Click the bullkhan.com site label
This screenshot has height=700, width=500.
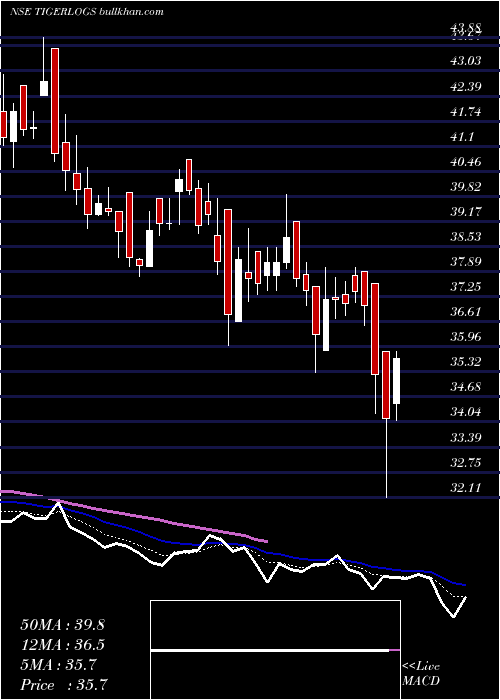(x=130, y=12)
